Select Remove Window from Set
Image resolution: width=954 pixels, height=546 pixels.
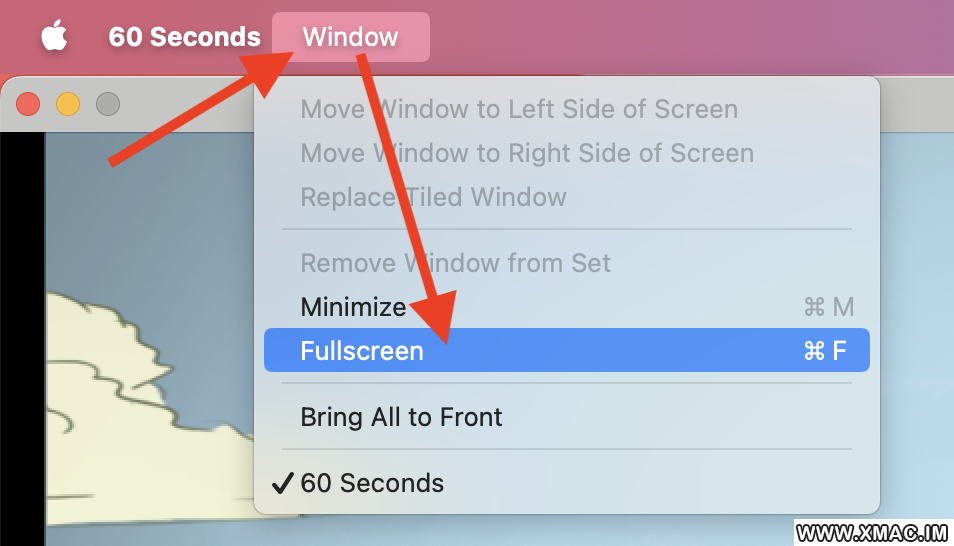pyautogui.click(x=455, y=263)
